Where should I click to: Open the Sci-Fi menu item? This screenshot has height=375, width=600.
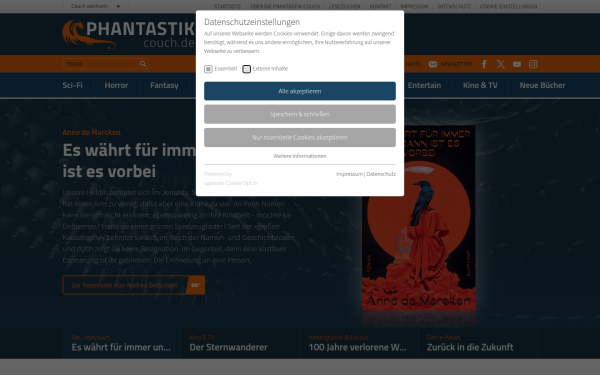(x=72, y=85)
